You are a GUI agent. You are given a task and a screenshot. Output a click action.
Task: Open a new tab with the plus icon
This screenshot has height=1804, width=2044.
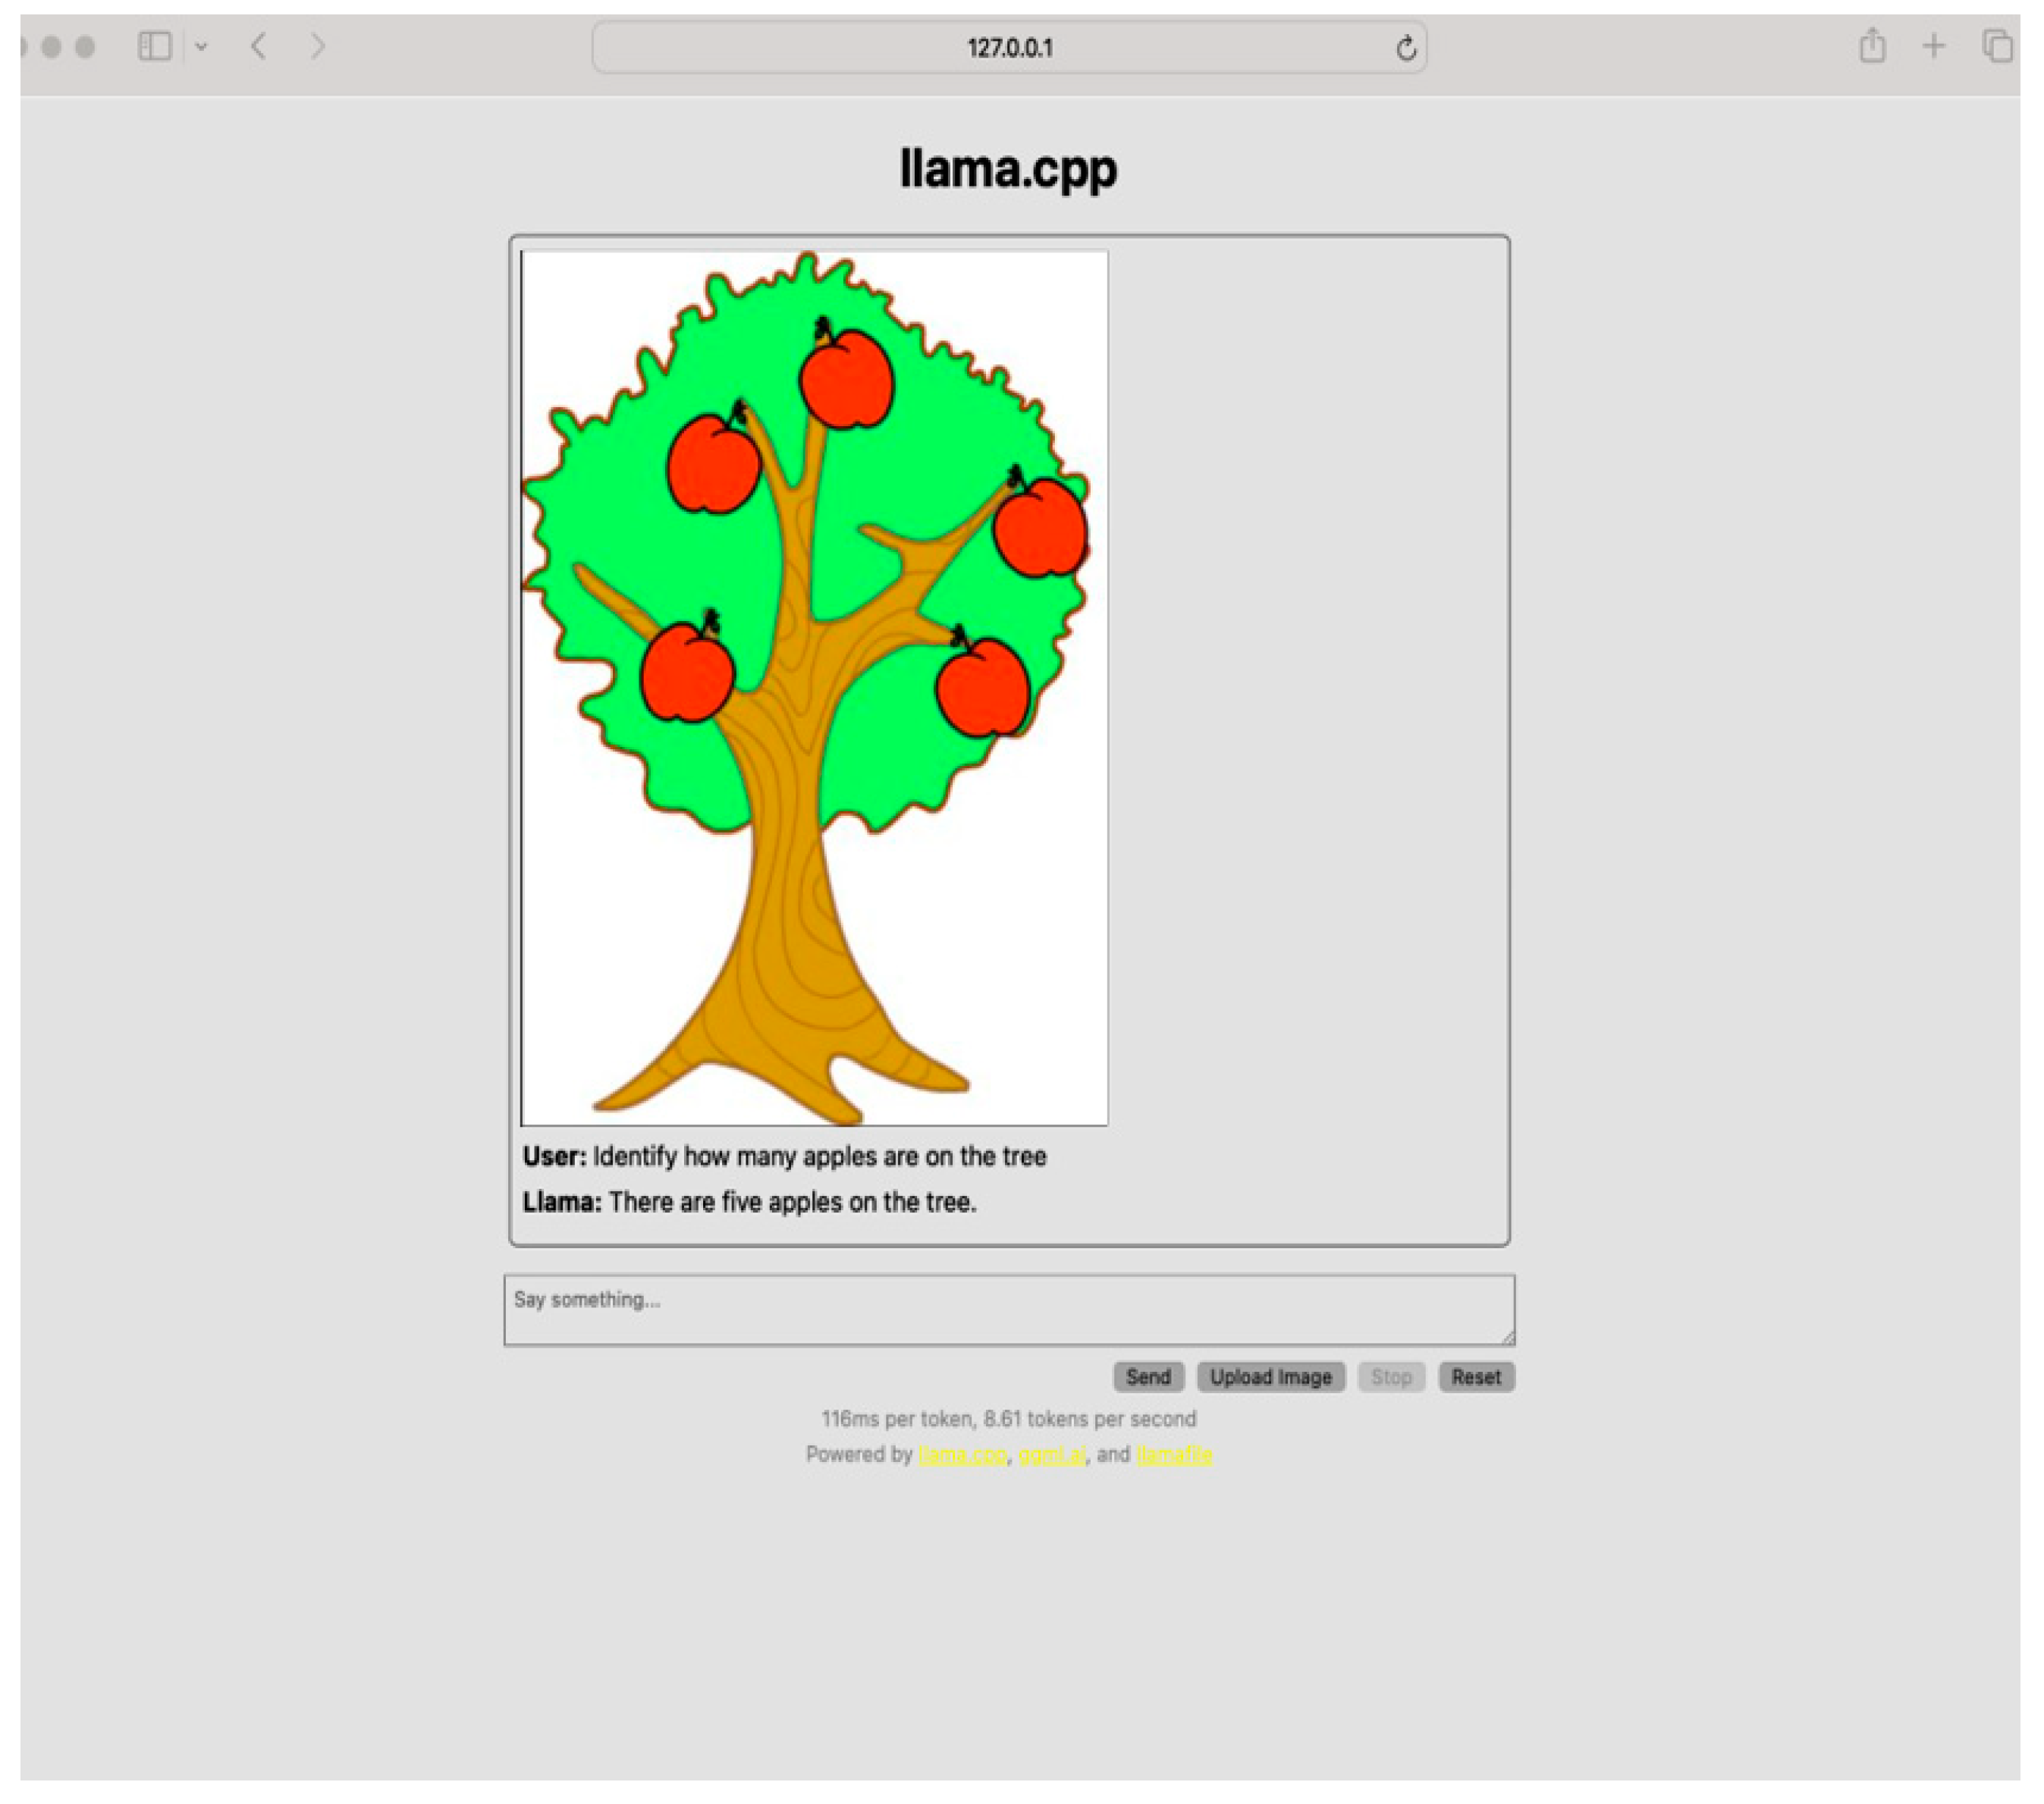point(1933,46)
